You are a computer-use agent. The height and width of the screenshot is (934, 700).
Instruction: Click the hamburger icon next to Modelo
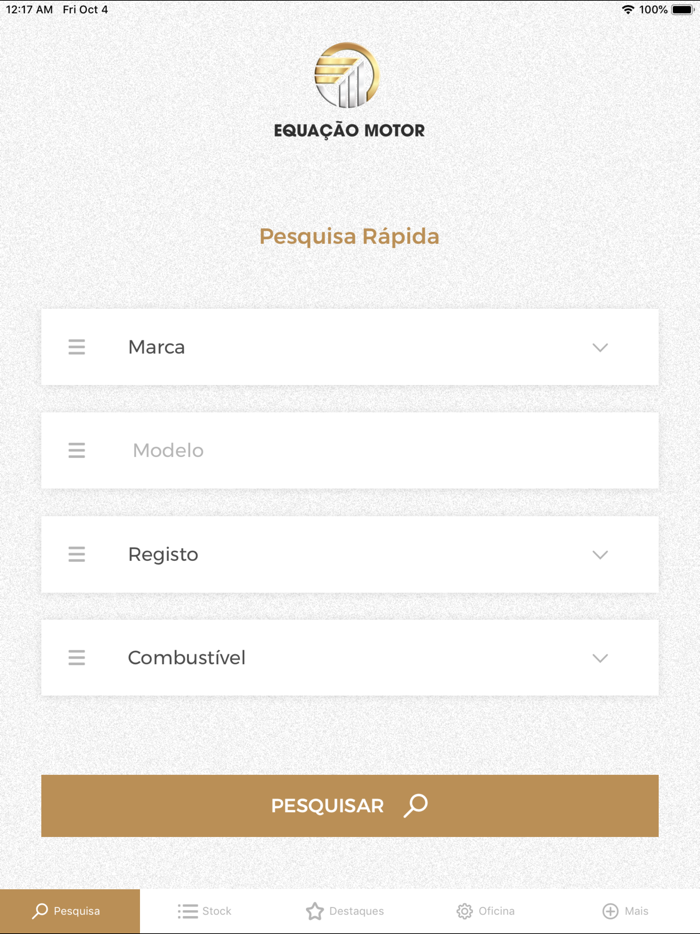coord(77,450)
